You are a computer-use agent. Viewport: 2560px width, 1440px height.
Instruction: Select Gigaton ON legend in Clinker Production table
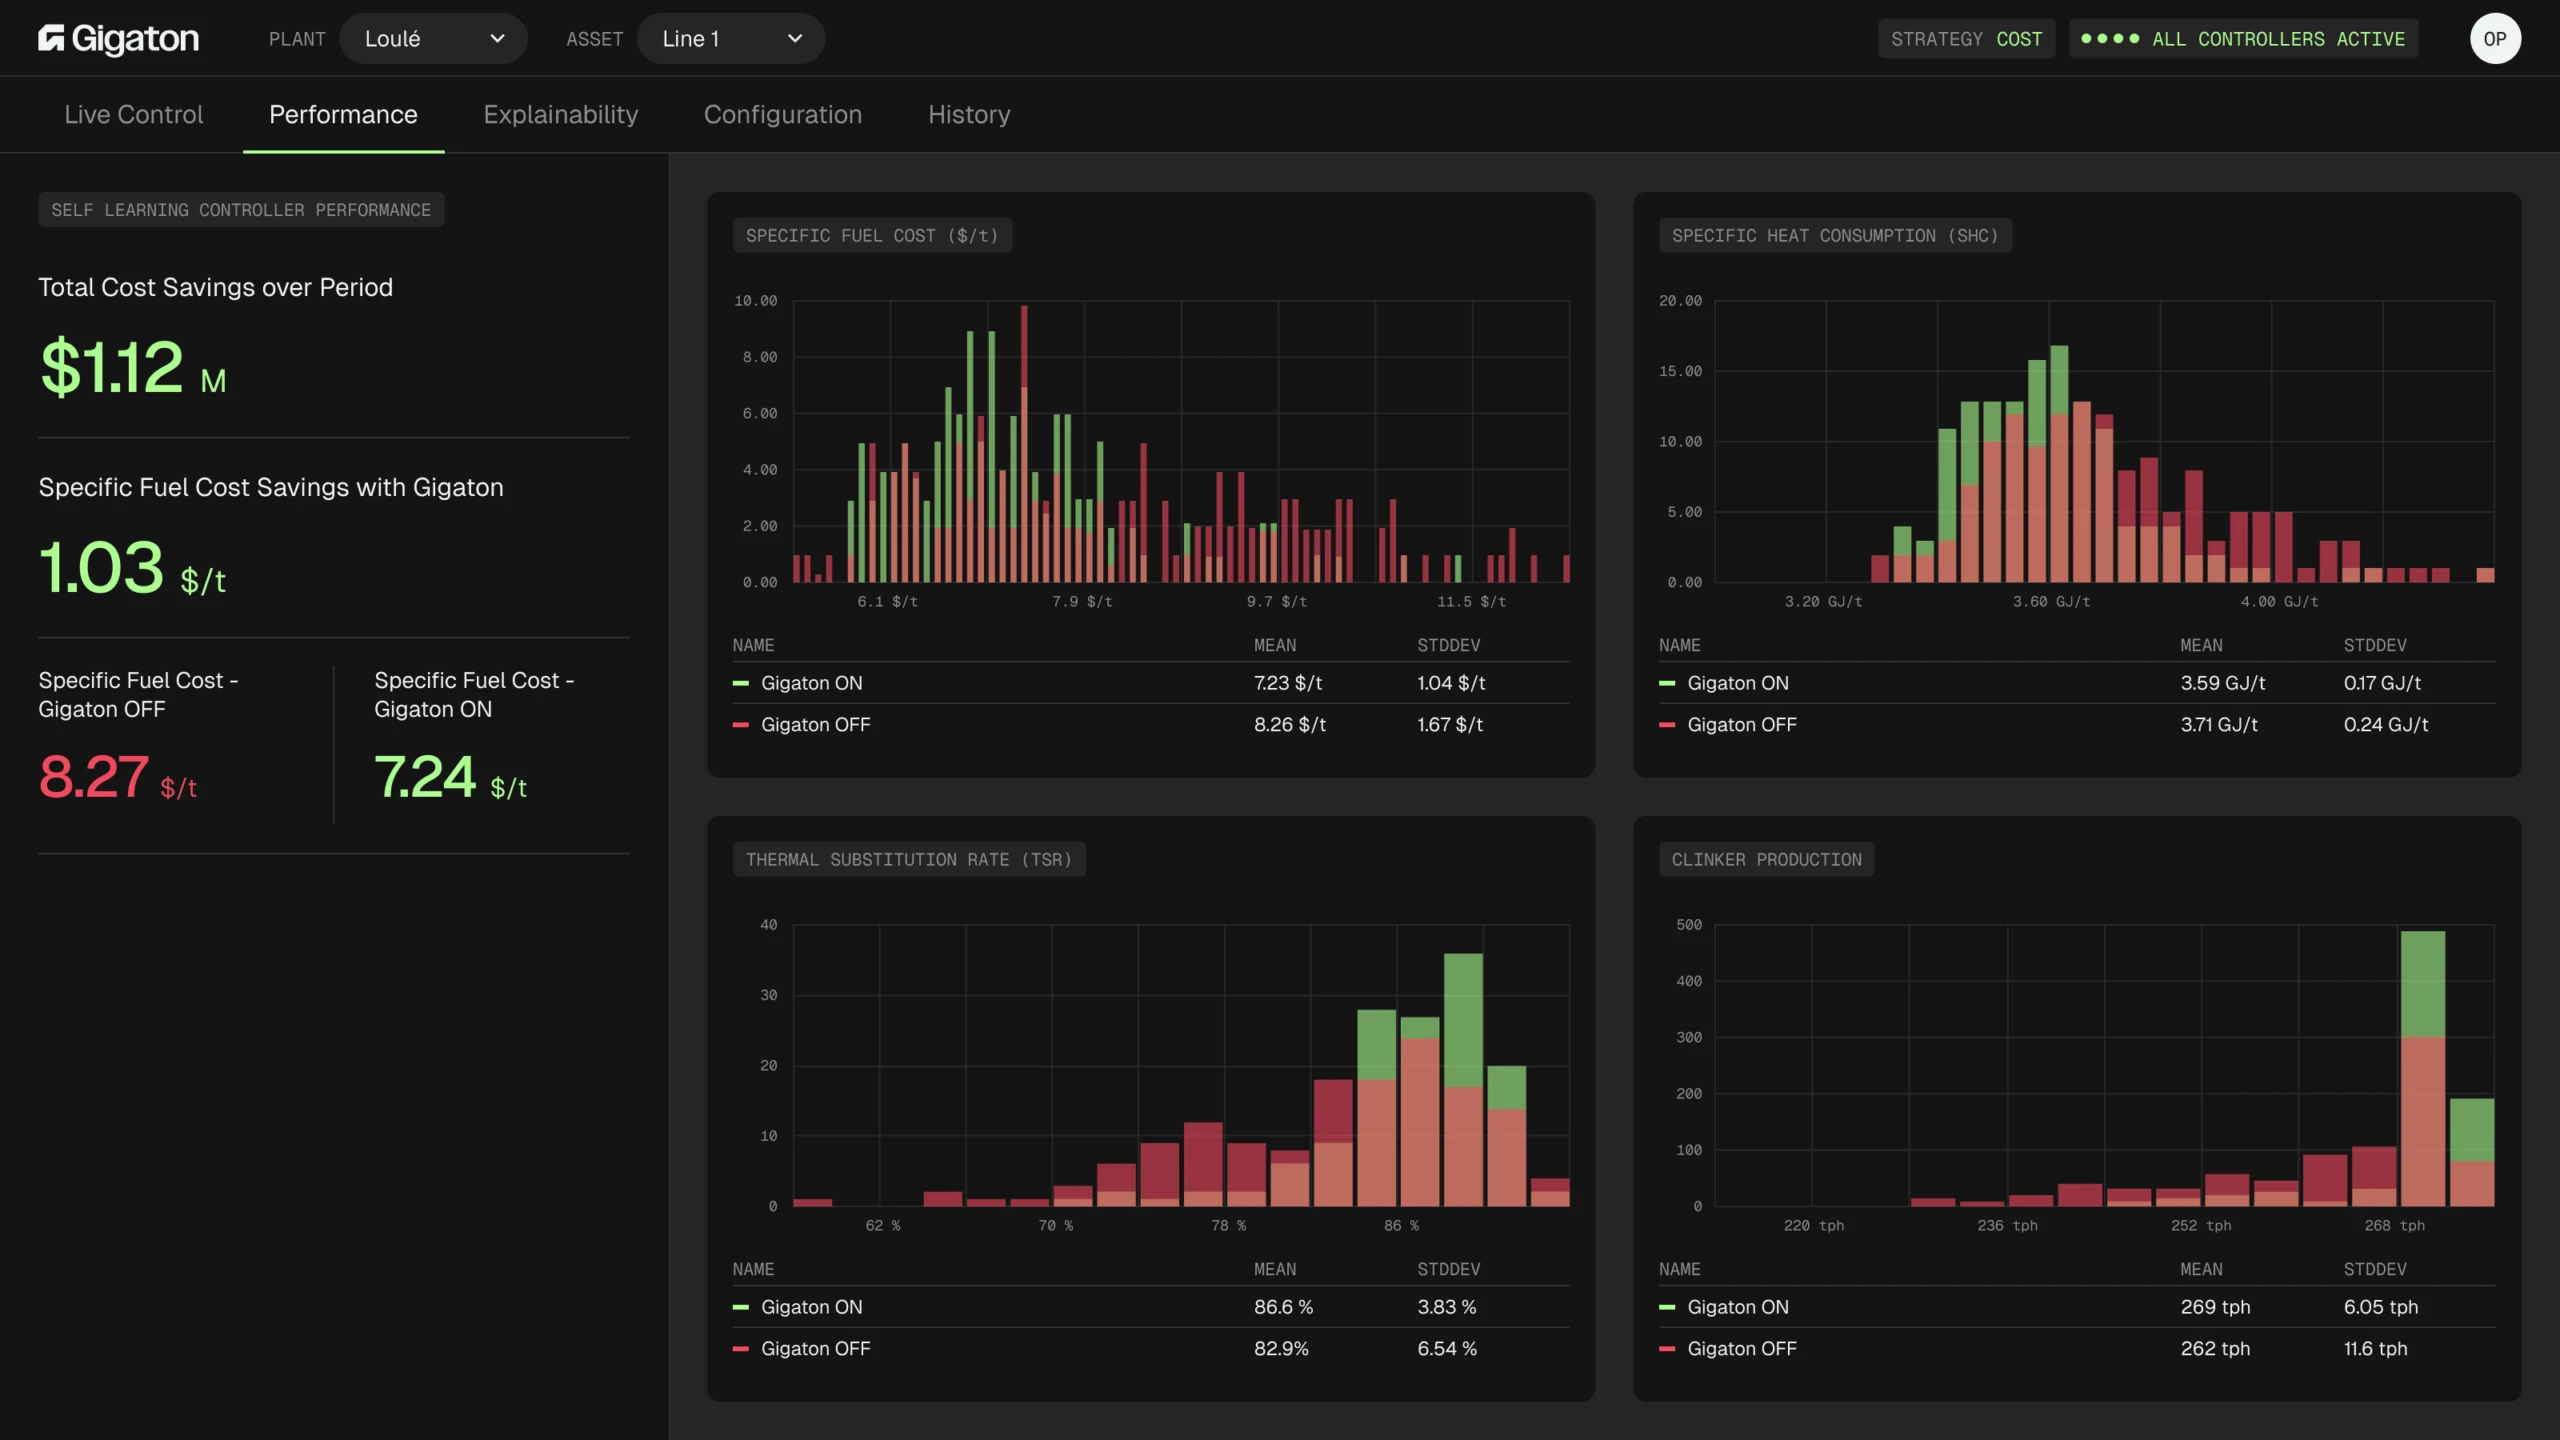click(1724, 1307)
